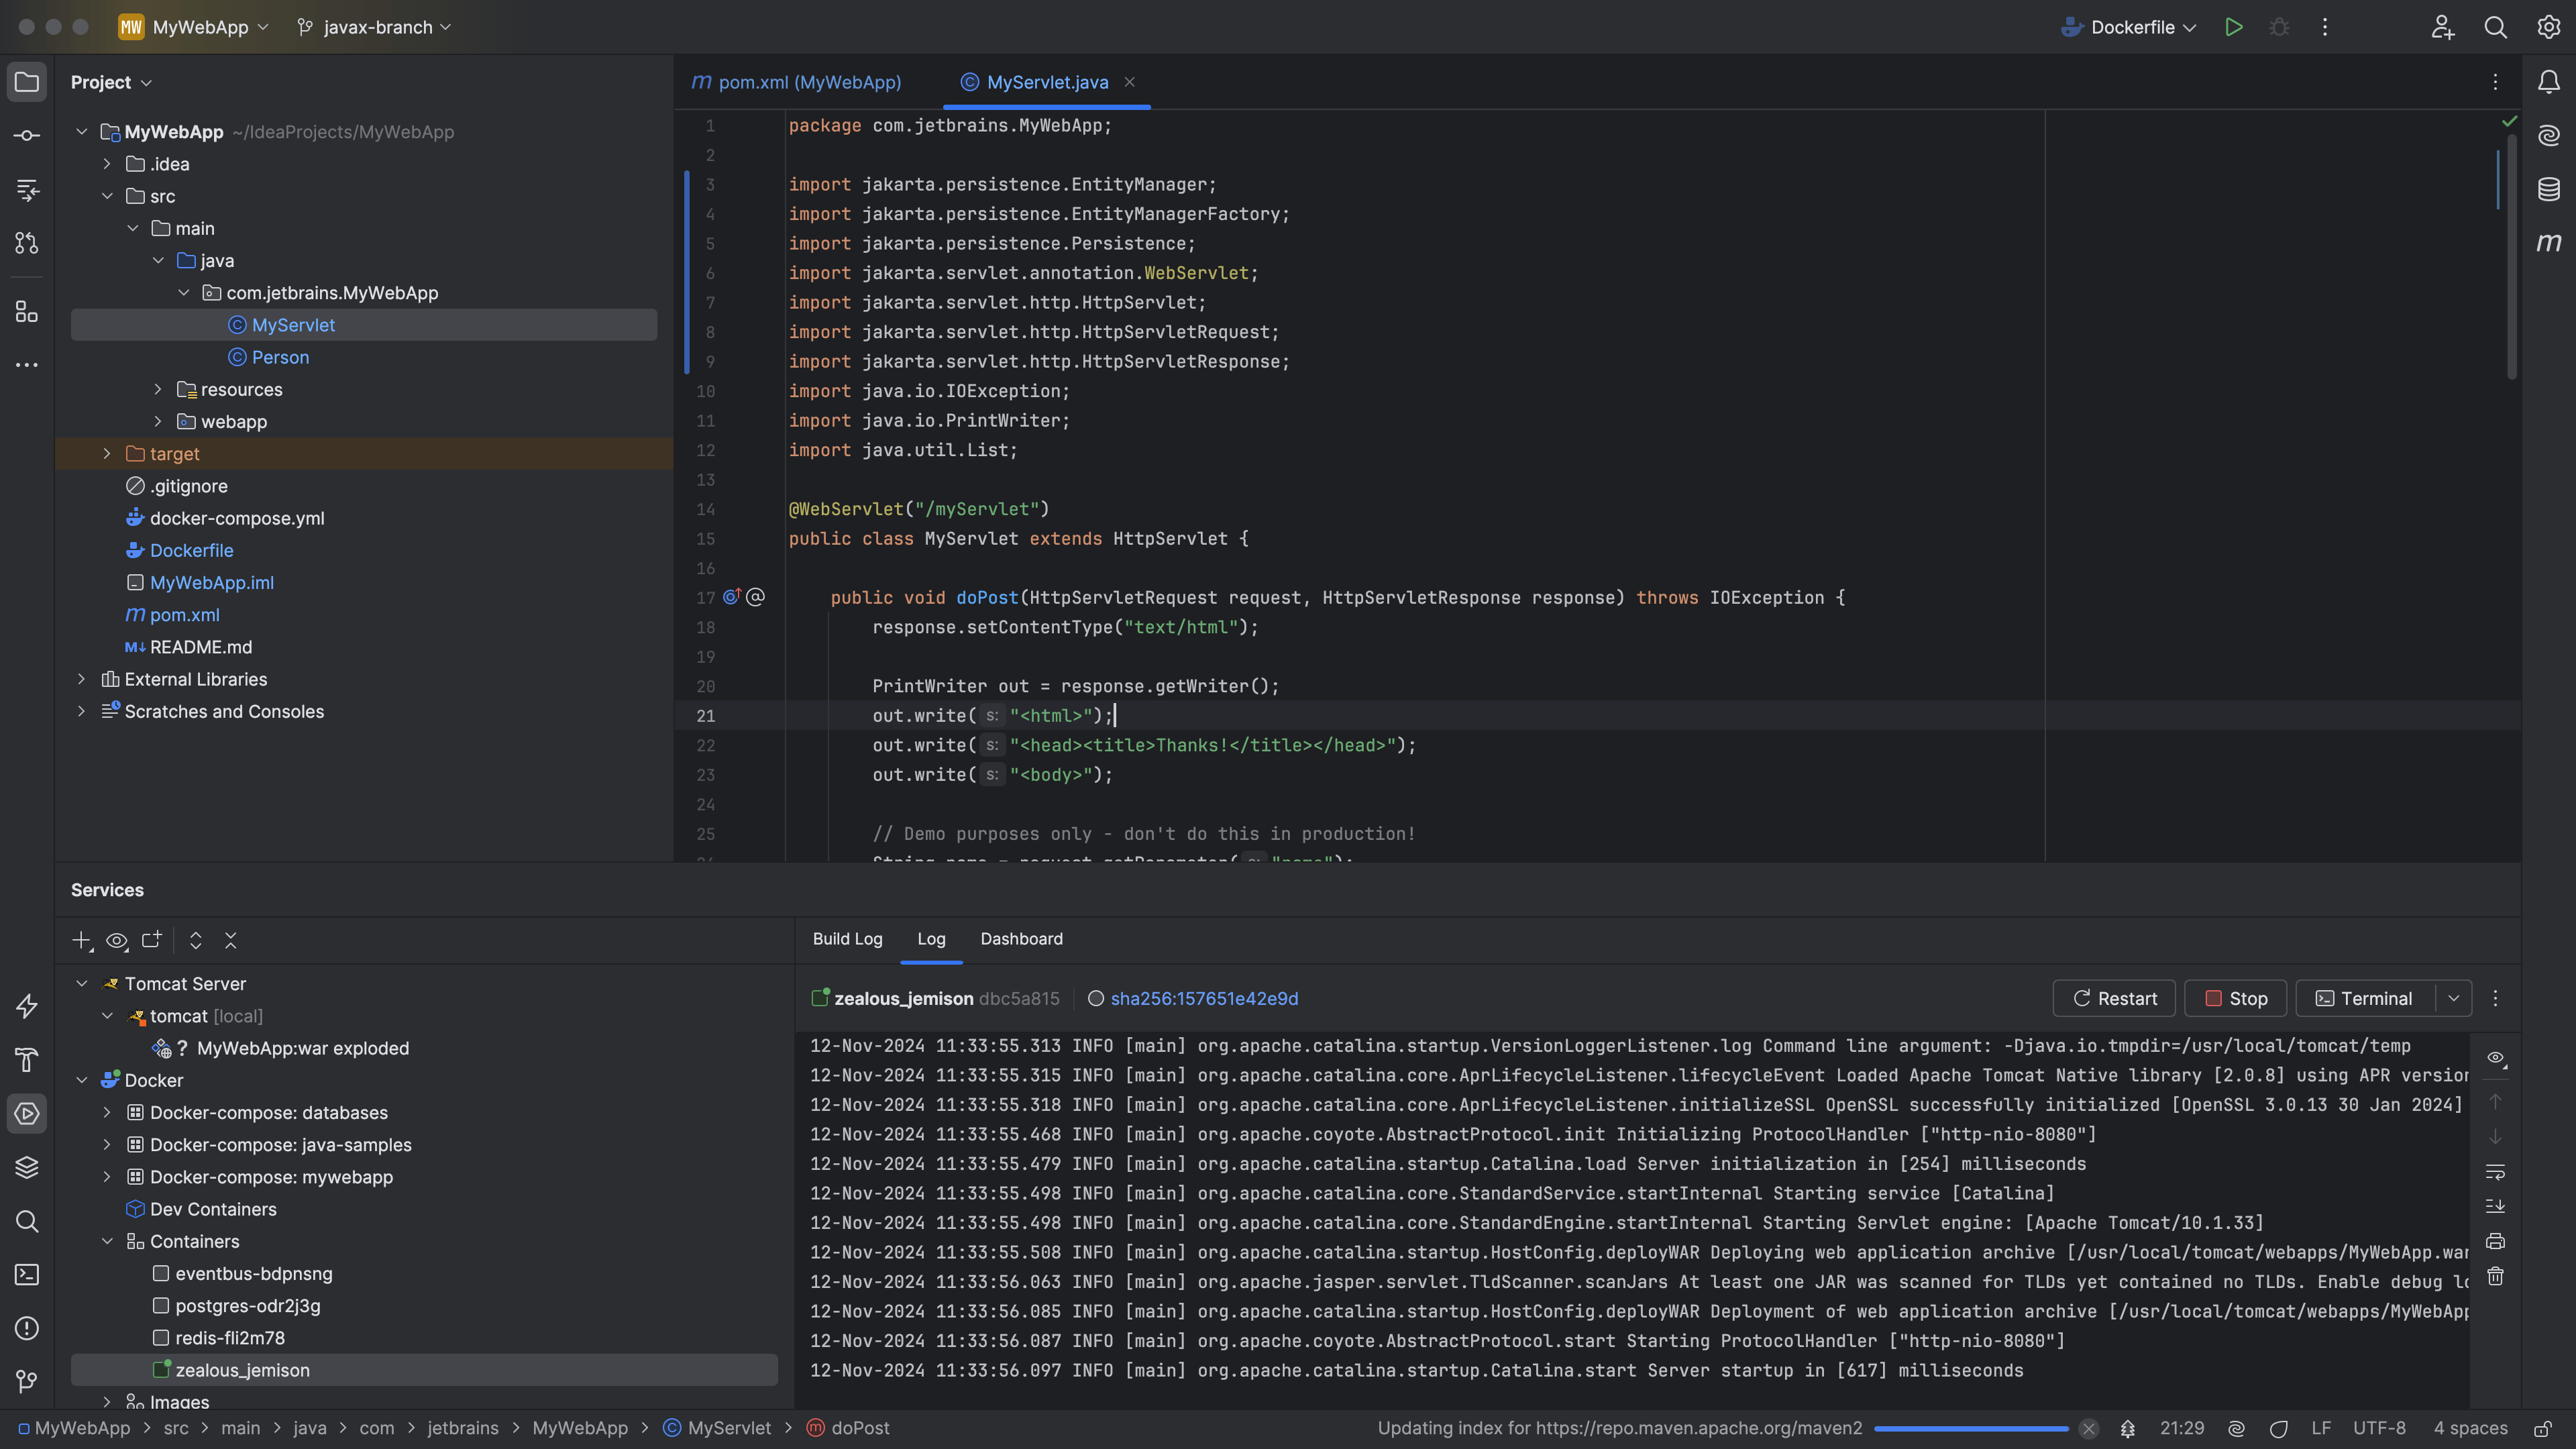This screenshot has height=1449, width=2576.
Task: Open the Database tool window icon
Action: coord(2548,188)
